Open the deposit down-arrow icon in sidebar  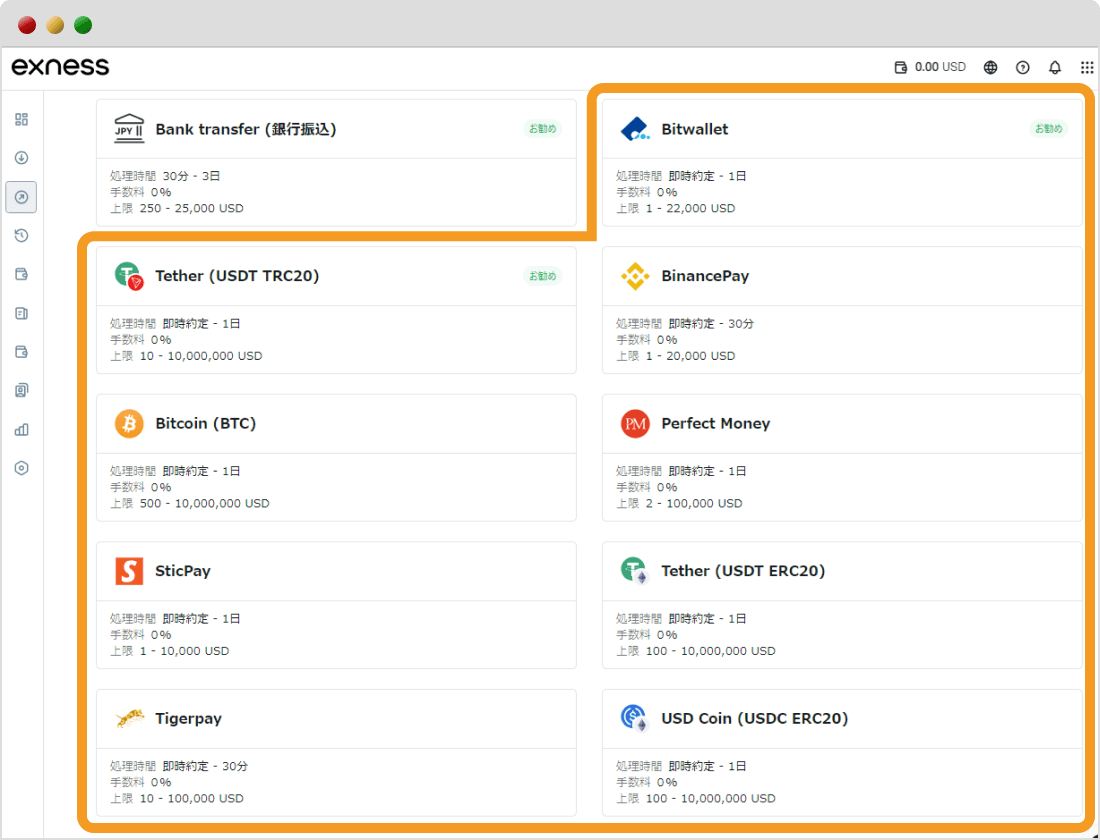point(22,158)
